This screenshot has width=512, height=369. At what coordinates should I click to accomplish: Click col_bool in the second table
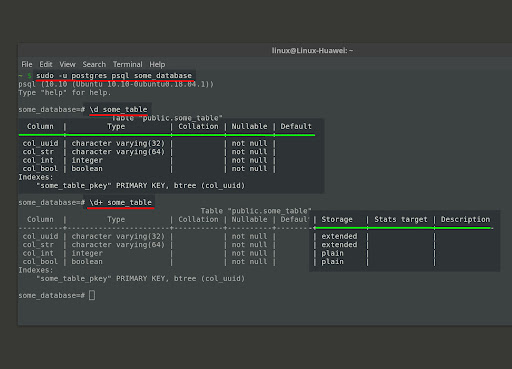click(40, 262)
